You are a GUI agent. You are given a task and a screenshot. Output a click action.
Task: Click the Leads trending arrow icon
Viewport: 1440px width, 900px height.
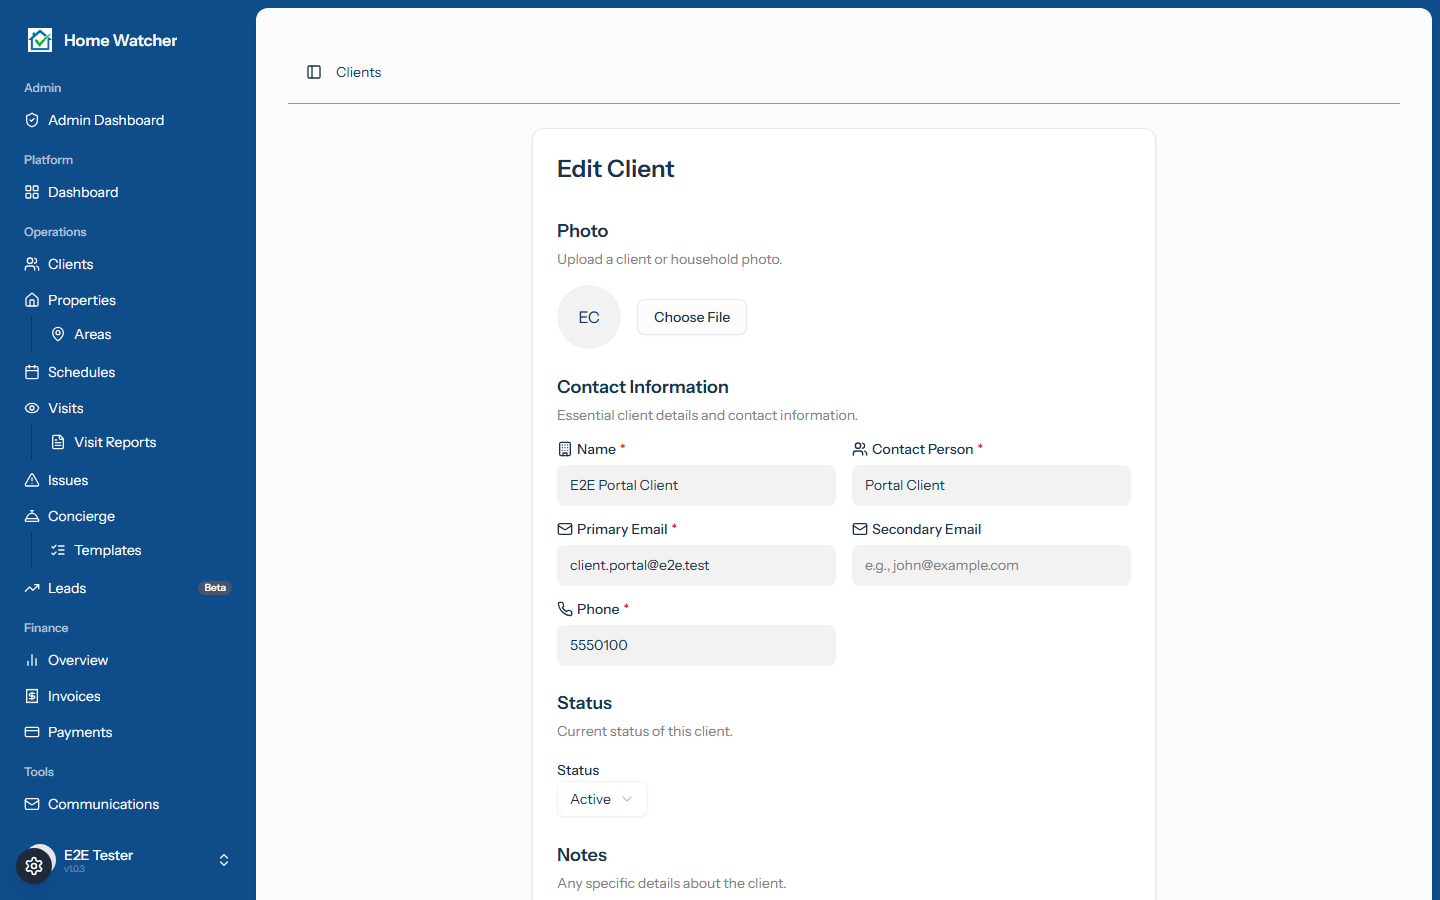[x=32, y=588]
